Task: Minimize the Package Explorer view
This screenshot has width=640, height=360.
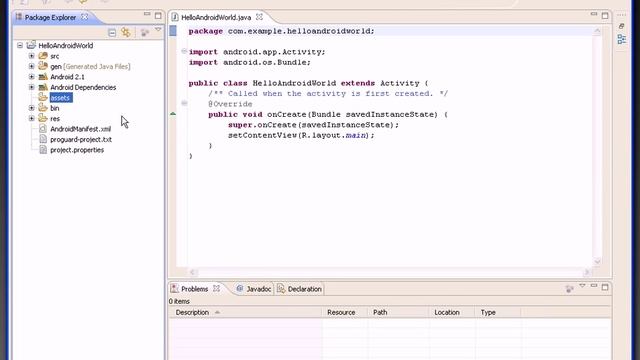Action: tap(147, 14)
